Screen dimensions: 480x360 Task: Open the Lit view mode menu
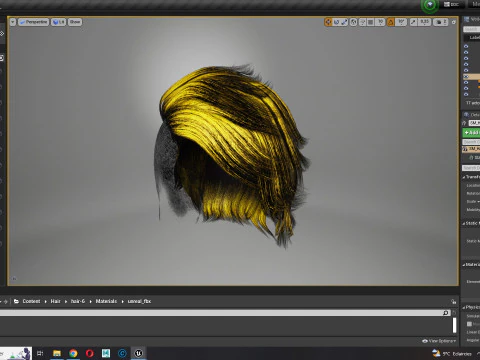[58, 22]
